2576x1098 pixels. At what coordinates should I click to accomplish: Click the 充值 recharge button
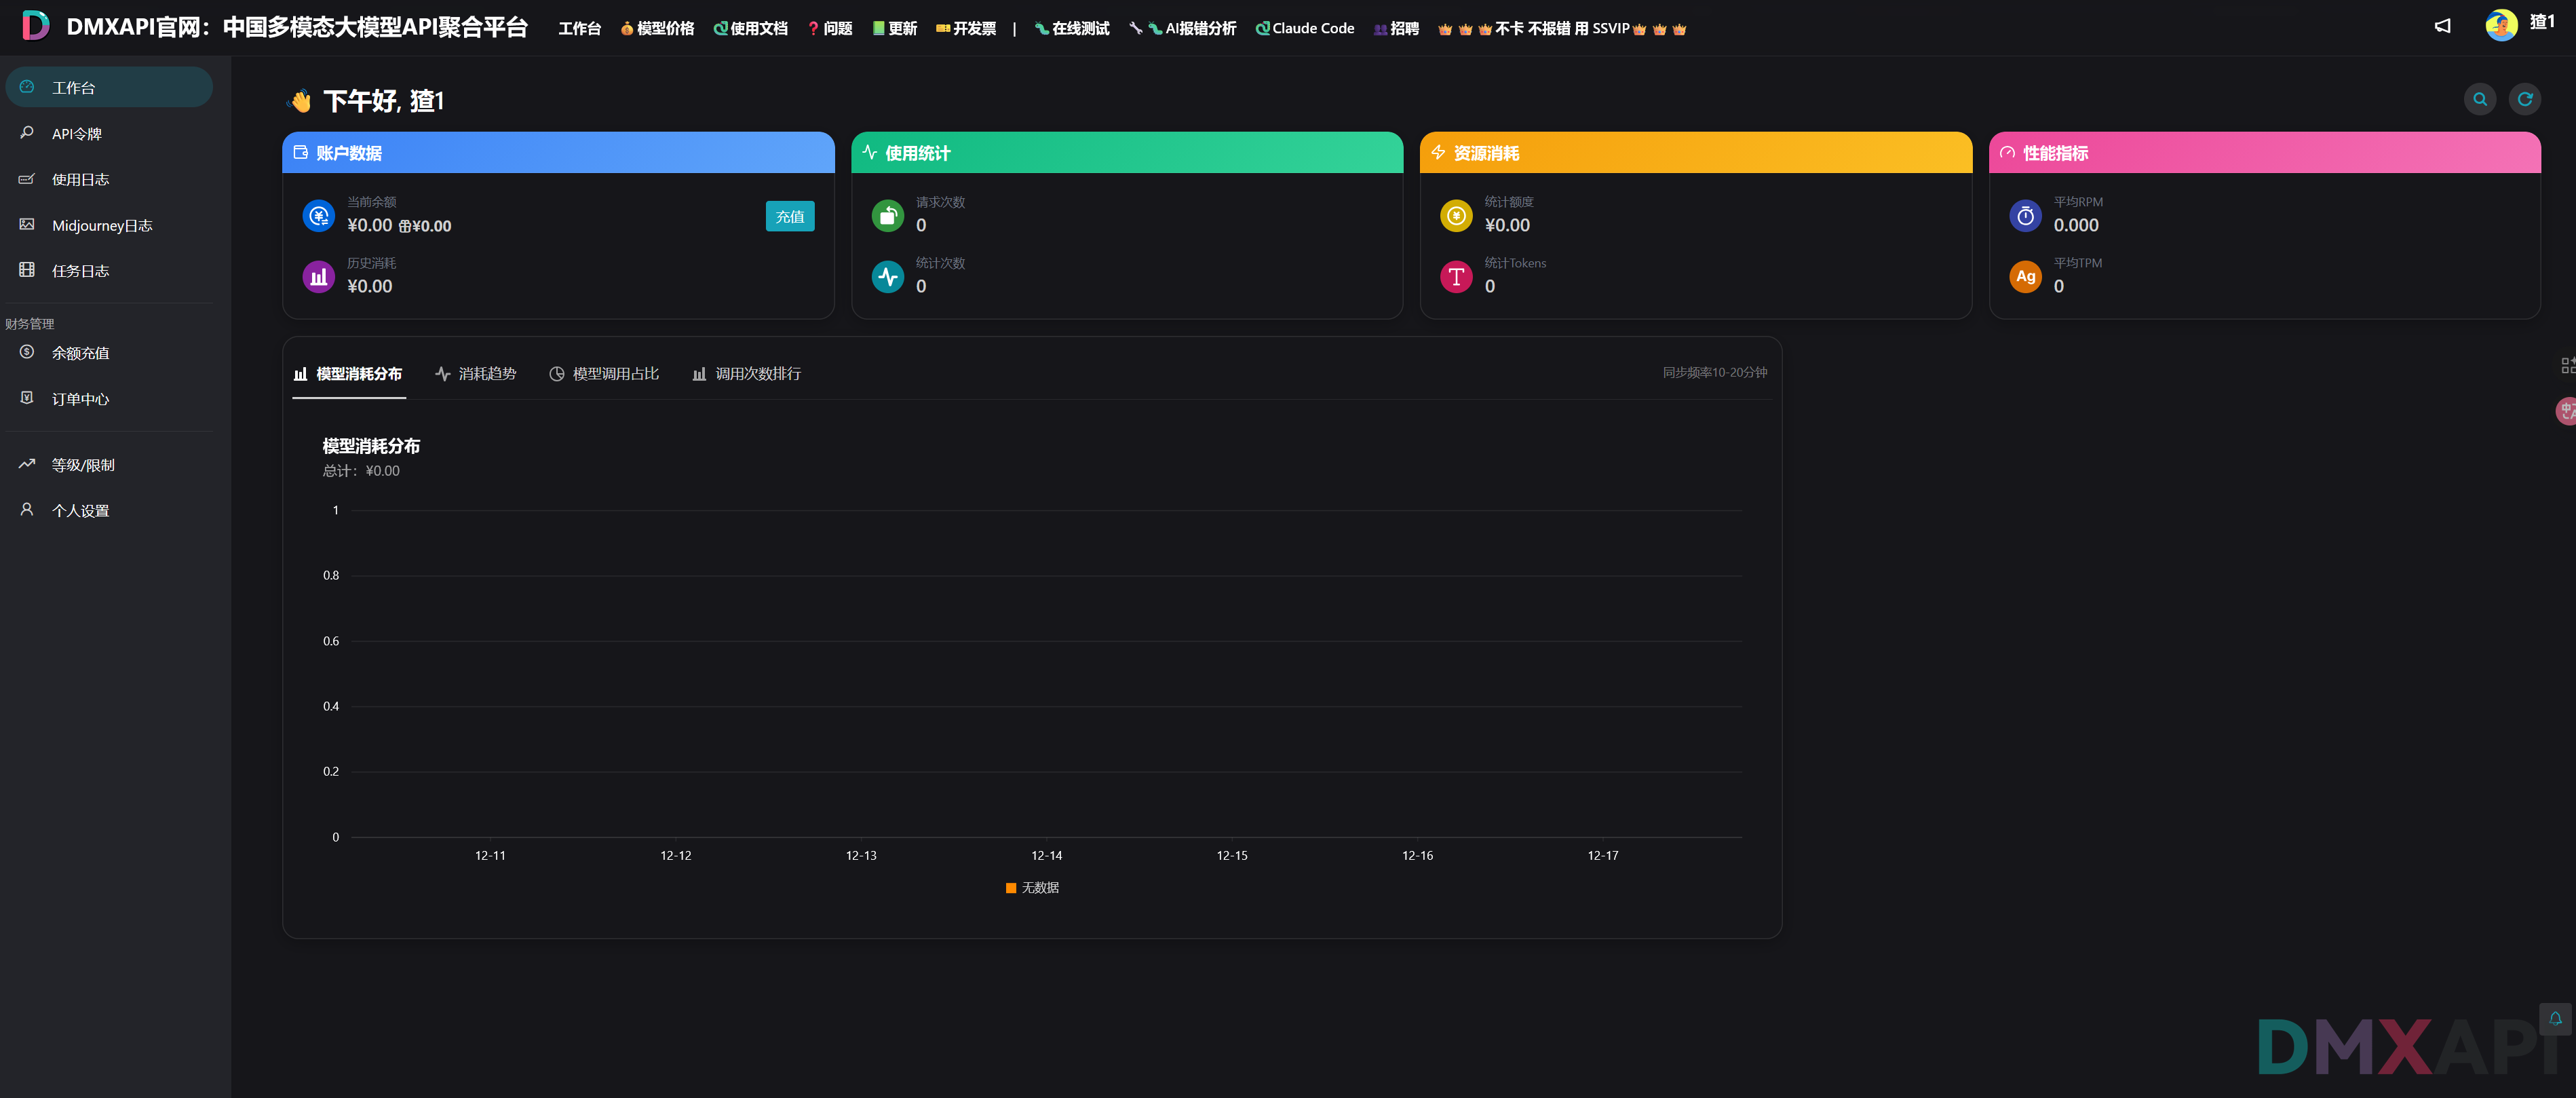click(789, 216)
